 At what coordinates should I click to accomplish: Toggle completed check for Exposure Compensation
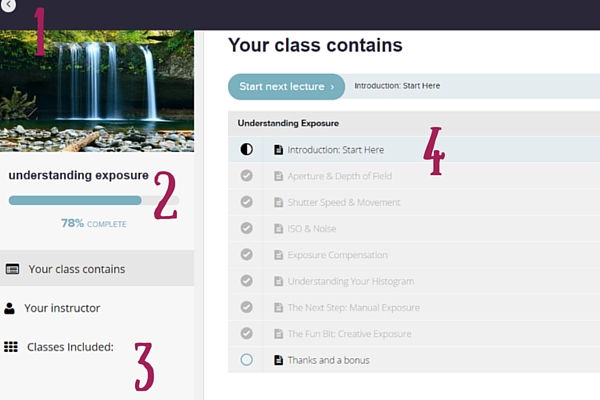tap(246, 255)
